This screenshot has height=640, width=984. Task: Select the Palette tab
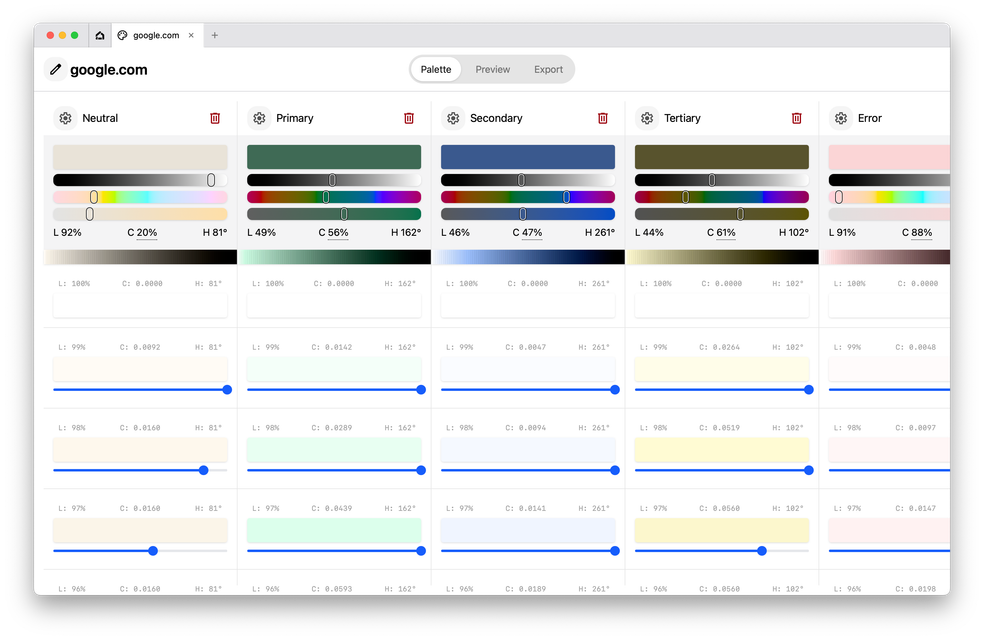(x=436, y=70)
